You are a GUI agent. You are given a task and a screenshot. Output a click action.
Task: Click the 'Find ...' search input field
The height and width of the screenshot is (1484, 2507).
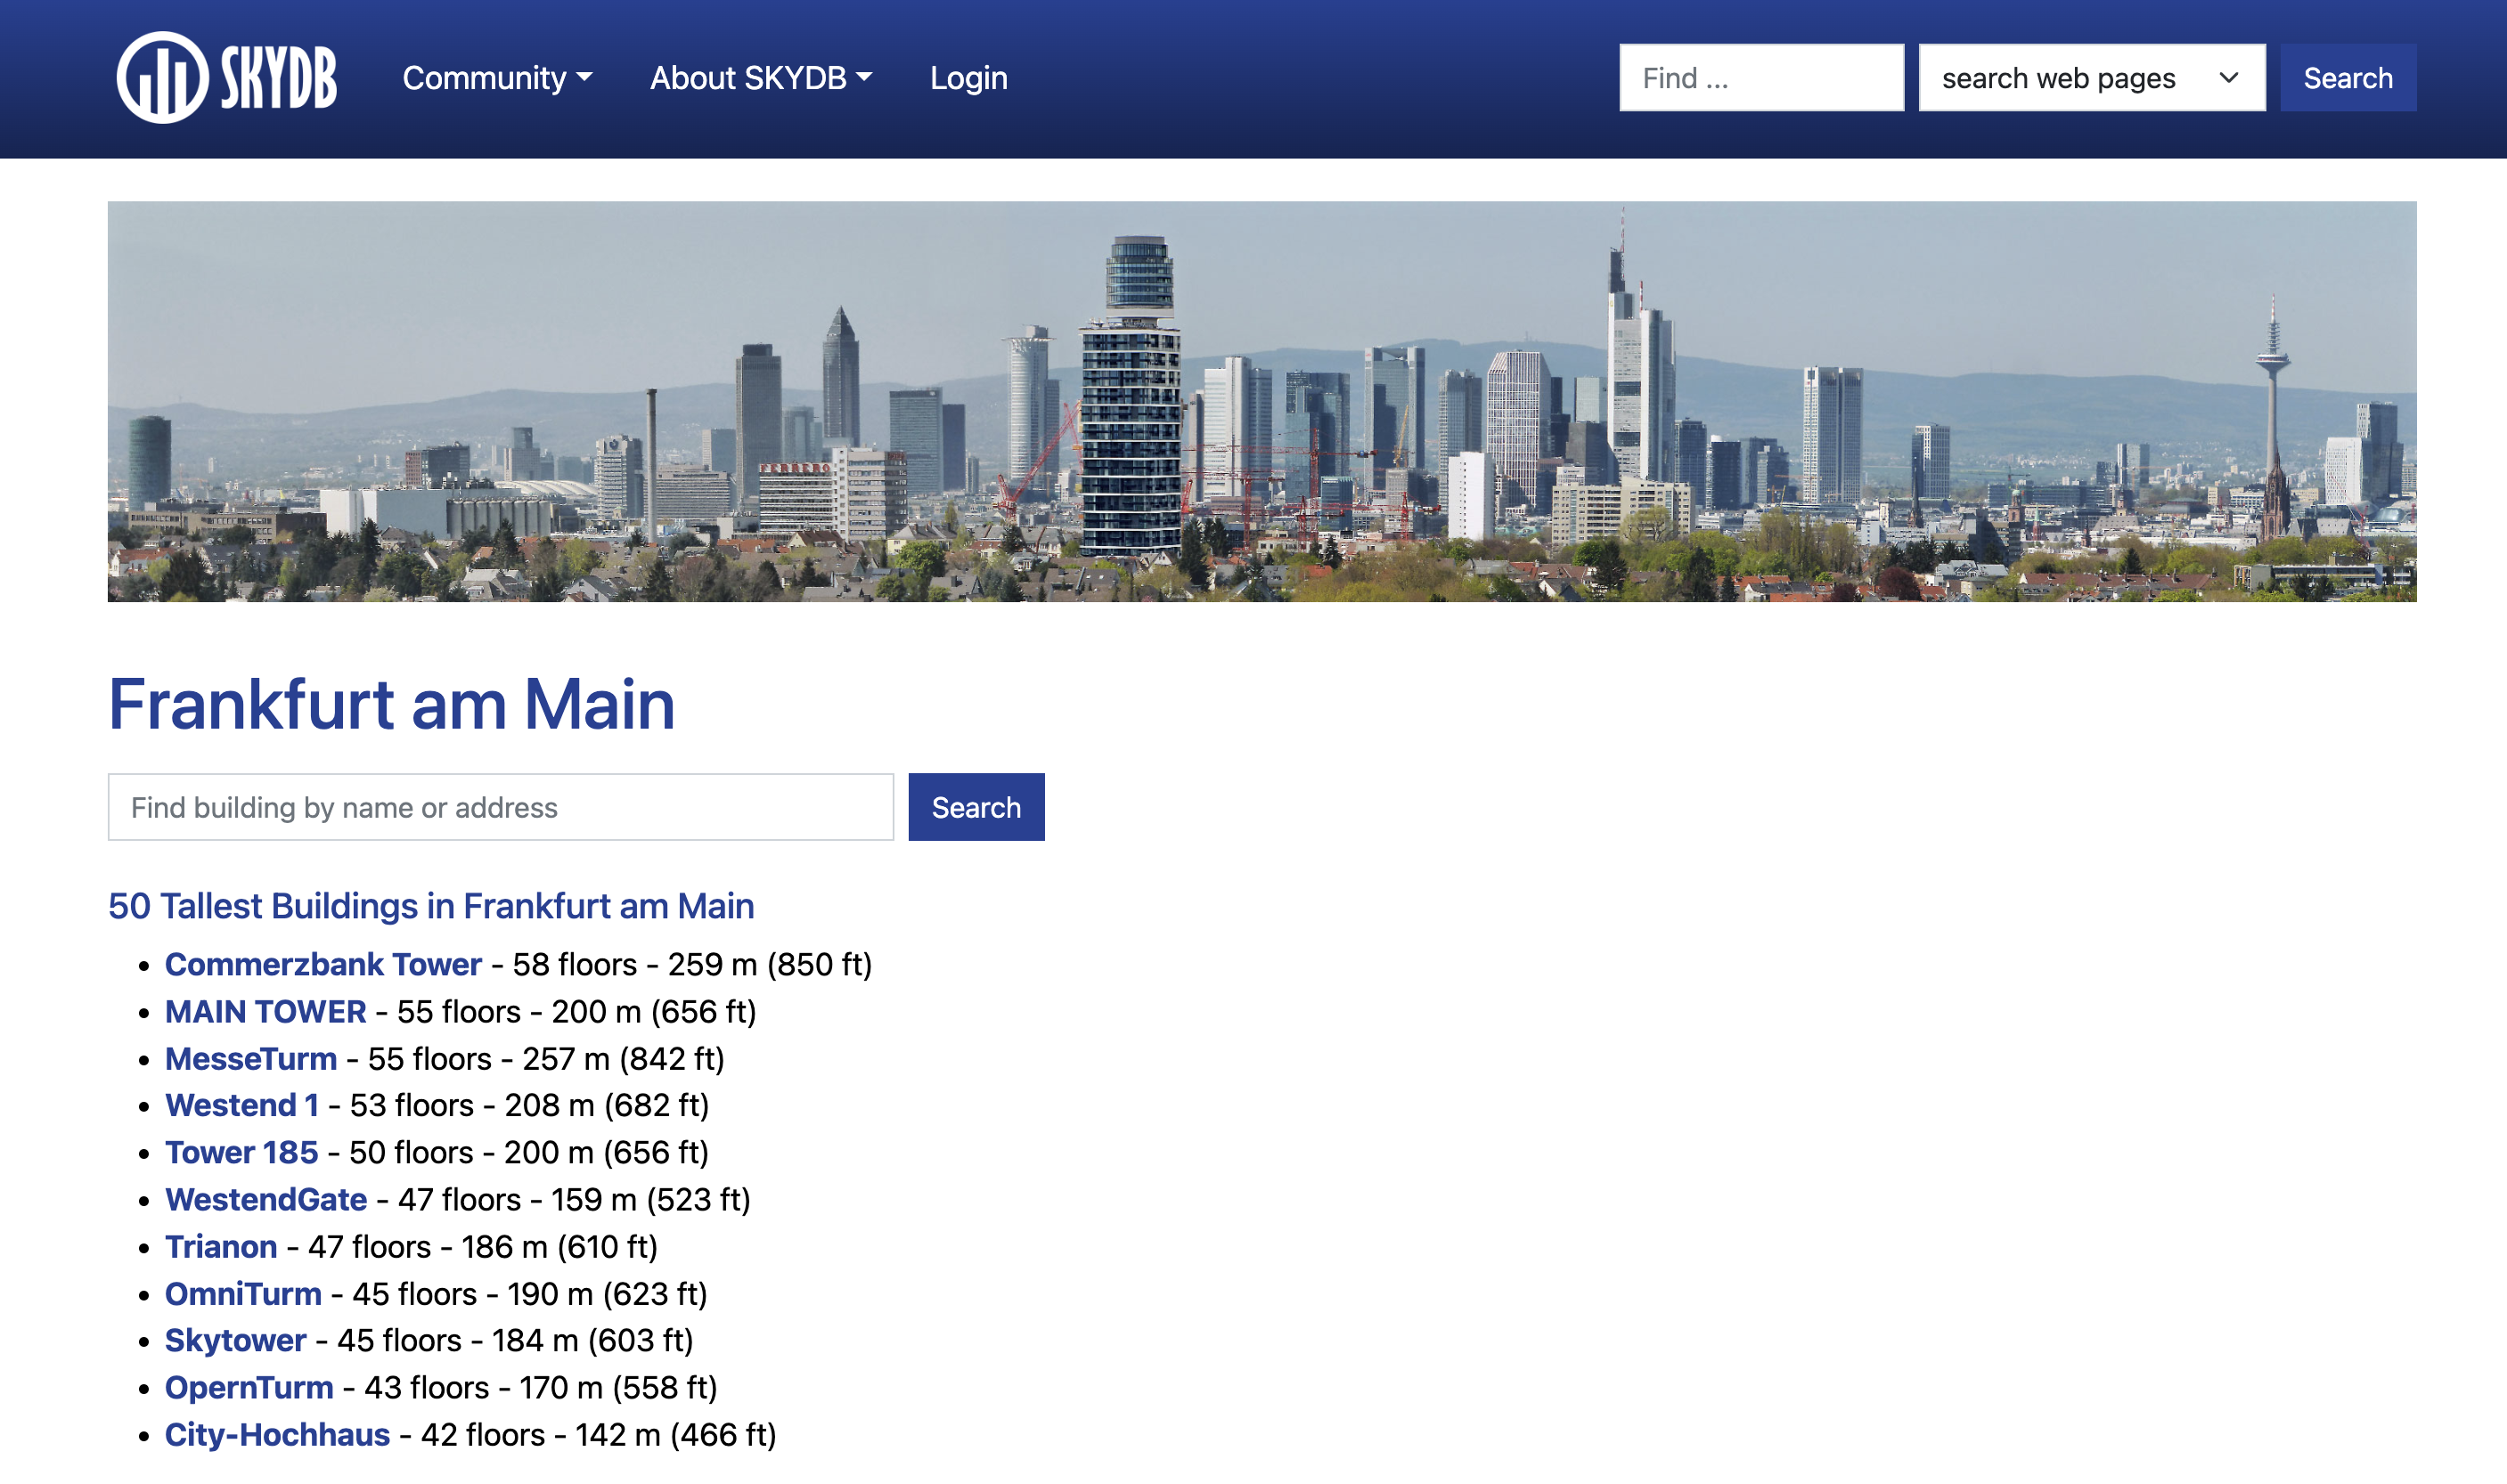point(1761,77)
